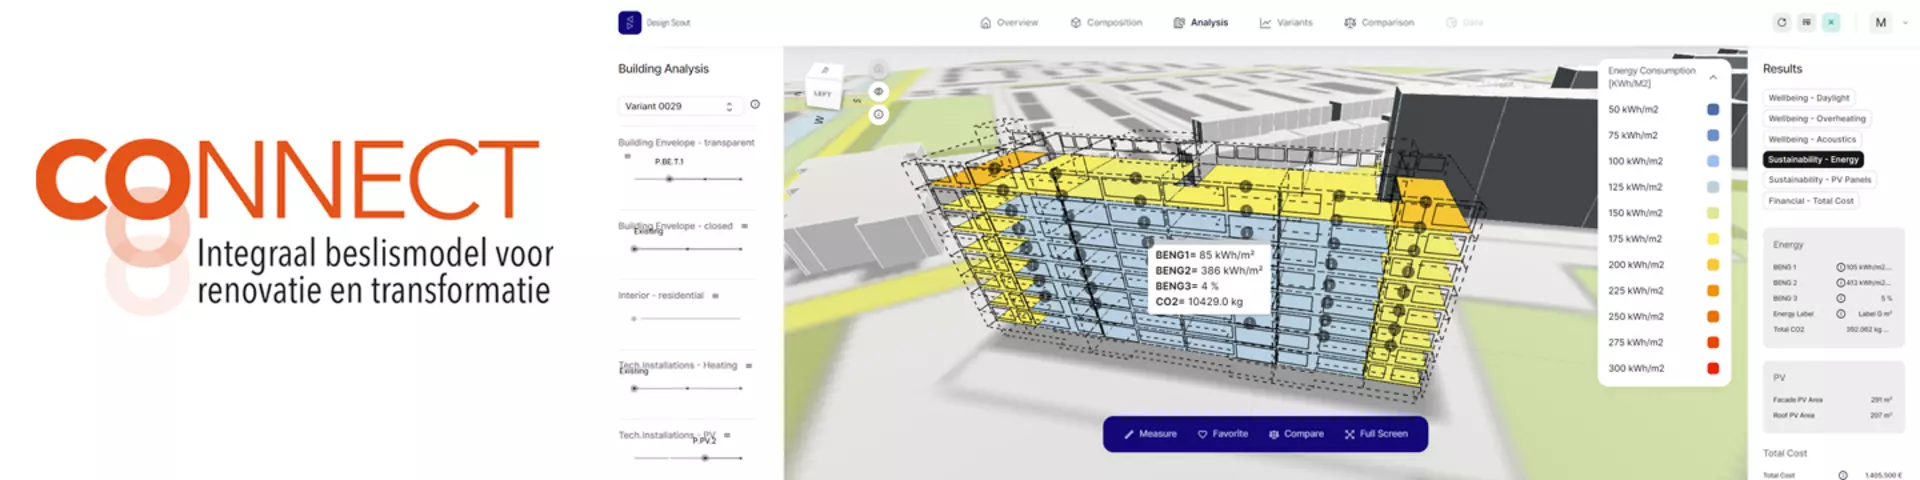Click the Building Analysis heading
The image size is (1920, 480).
pos(663,69)
